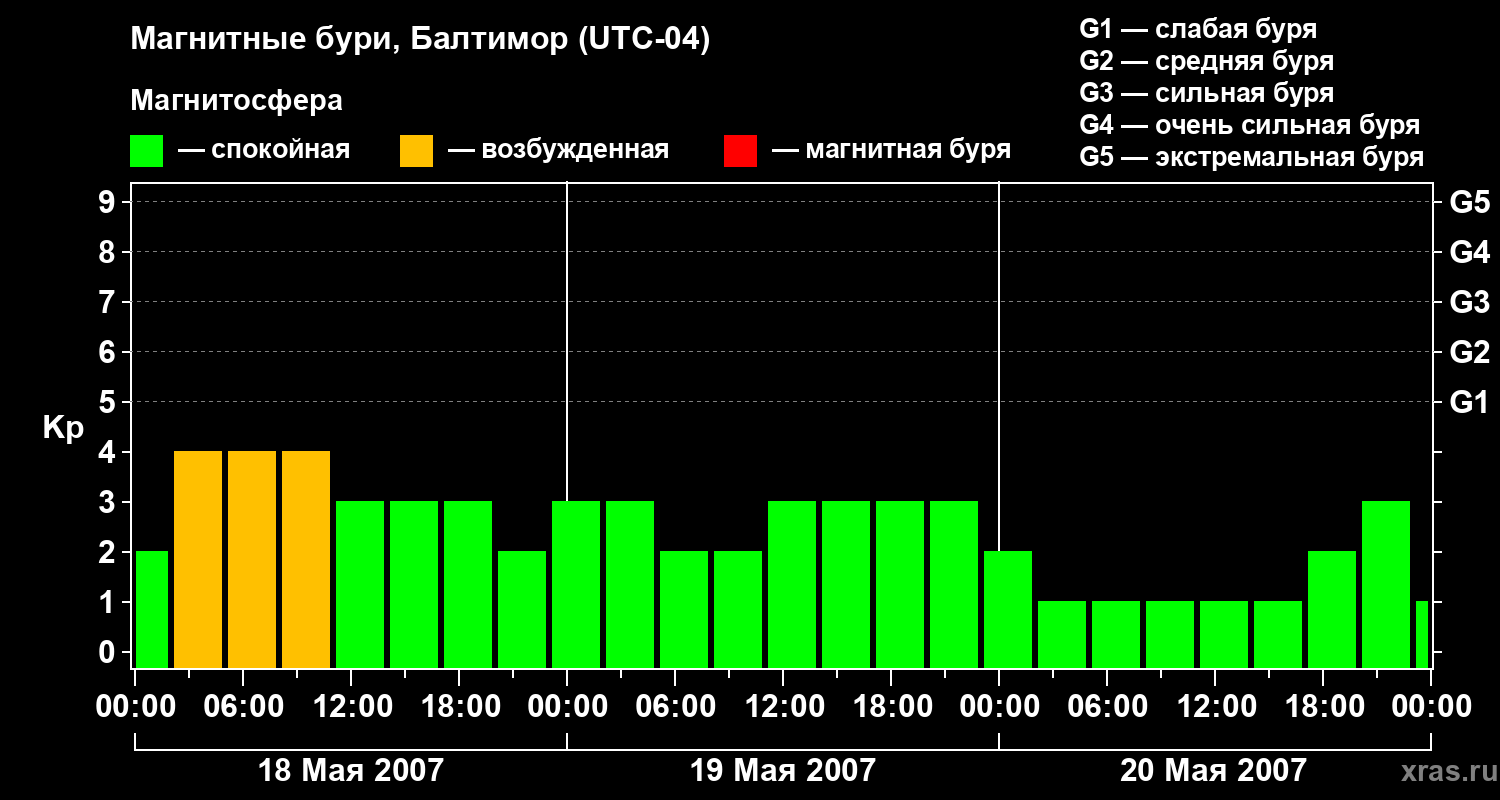Image resolution: width=1500 pixels, height=800 pixels.
Task: Click the '20 Мая 2007' date label
Action: [1213, 770]
